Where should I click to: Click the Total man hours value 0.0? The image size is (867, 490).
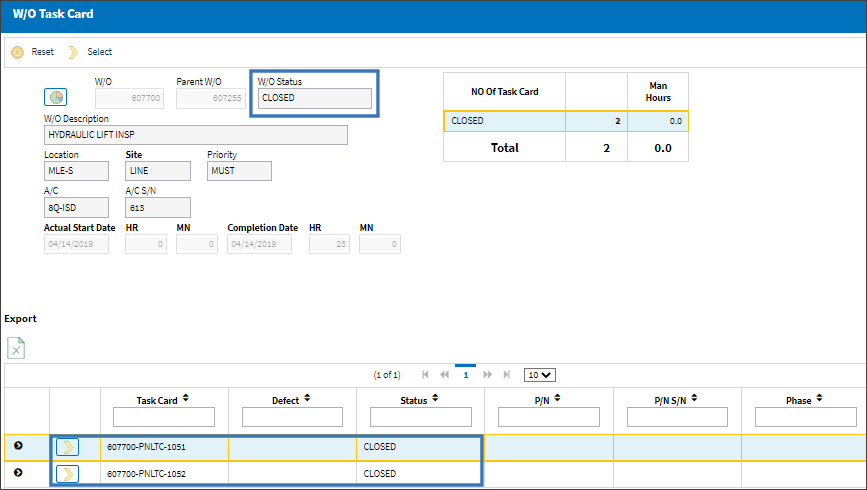pyautogui.click(x=663, y=148)
